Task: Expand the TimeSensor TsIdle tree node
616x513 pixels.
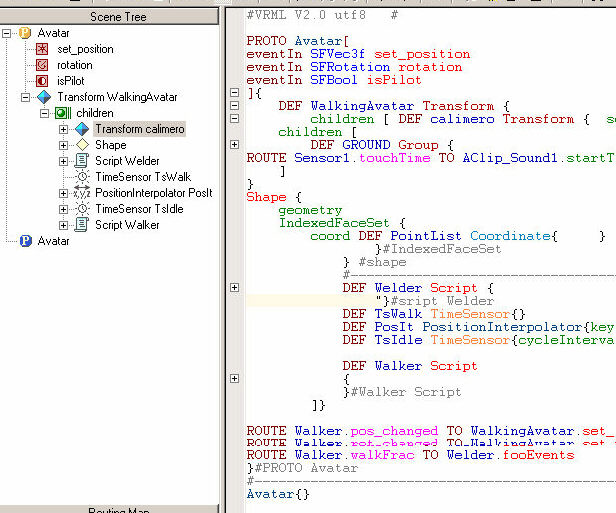Action: click(63, 209)
